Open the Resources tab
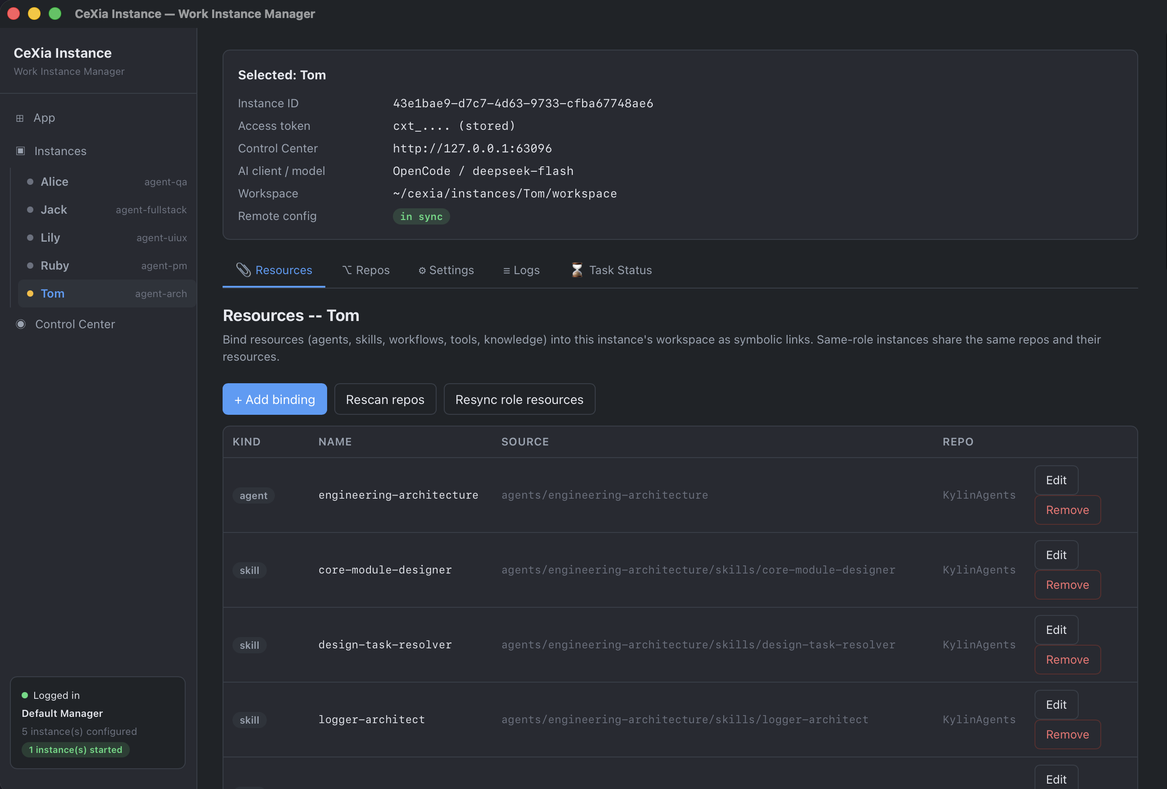The height and width of the screenshot is (789, 1167). (x=274, y=270)
